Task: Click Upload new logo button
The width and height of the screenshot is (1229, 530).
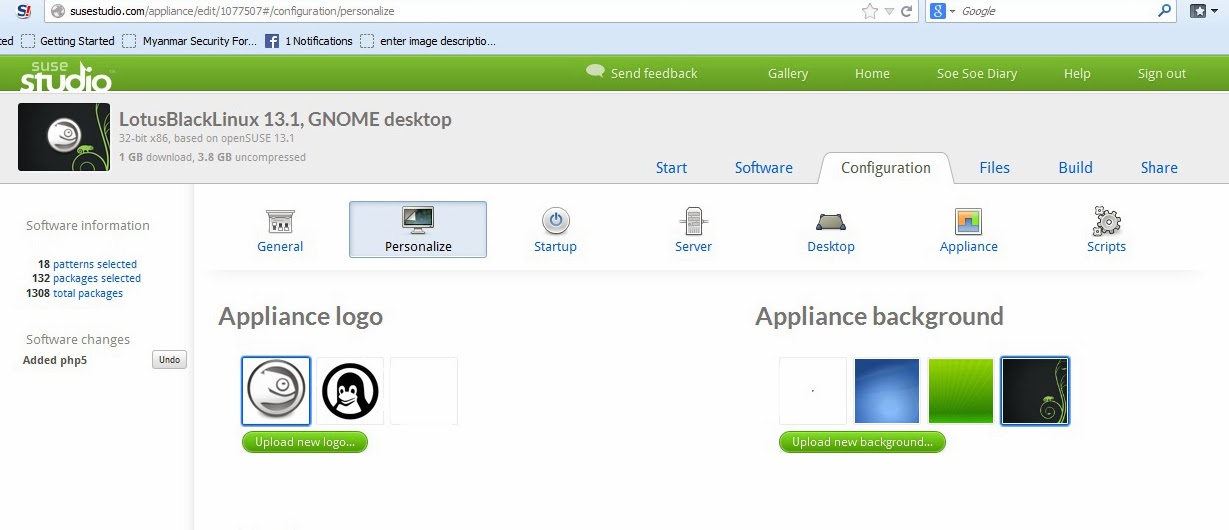Action: click(x=305, y=442)
